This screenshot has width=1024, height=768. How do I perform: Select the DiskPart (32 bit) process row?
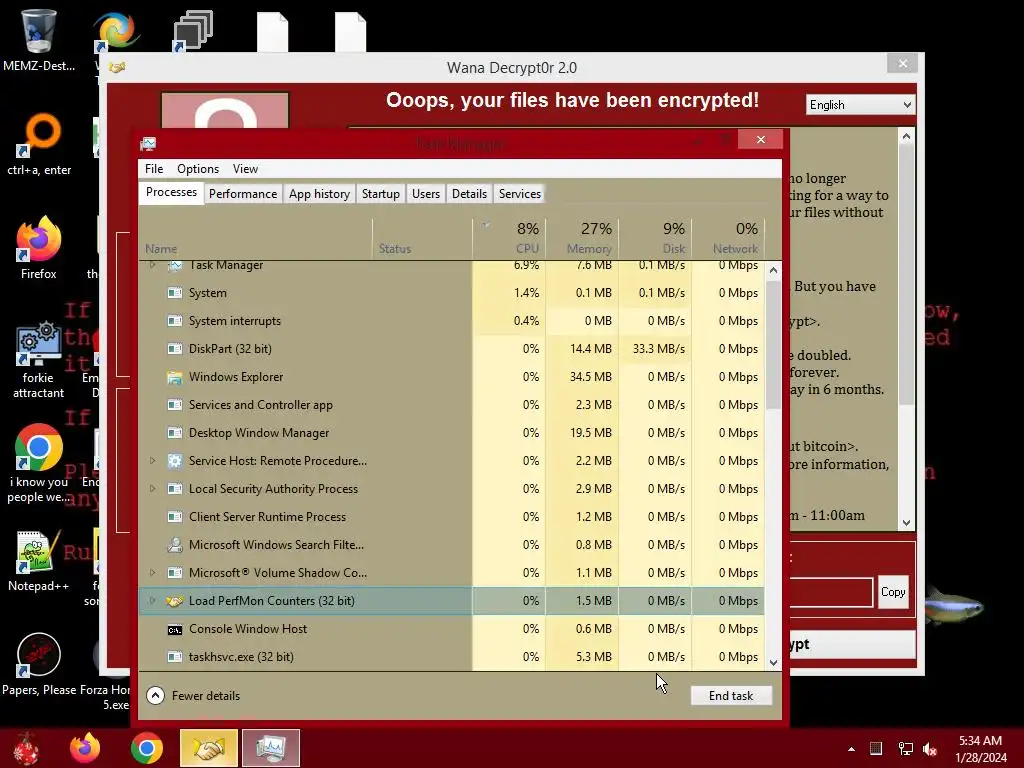pos(451,349)
